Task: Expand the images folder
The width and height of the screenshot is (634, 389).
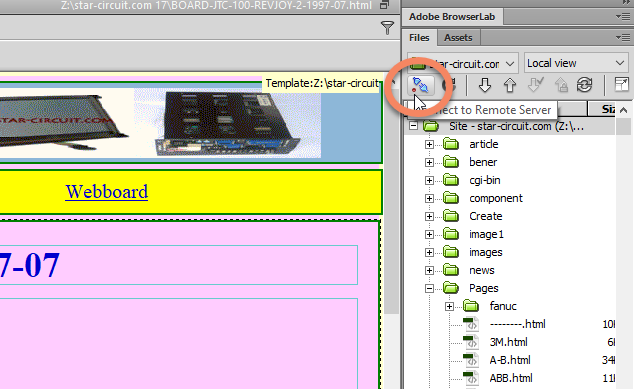Action: point(429,252)
